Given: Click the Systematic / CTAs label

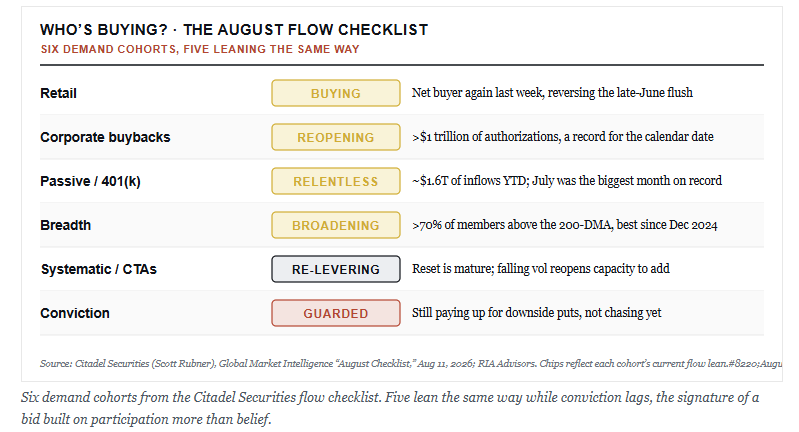Looking at the screenshot, I should point(99,269).
